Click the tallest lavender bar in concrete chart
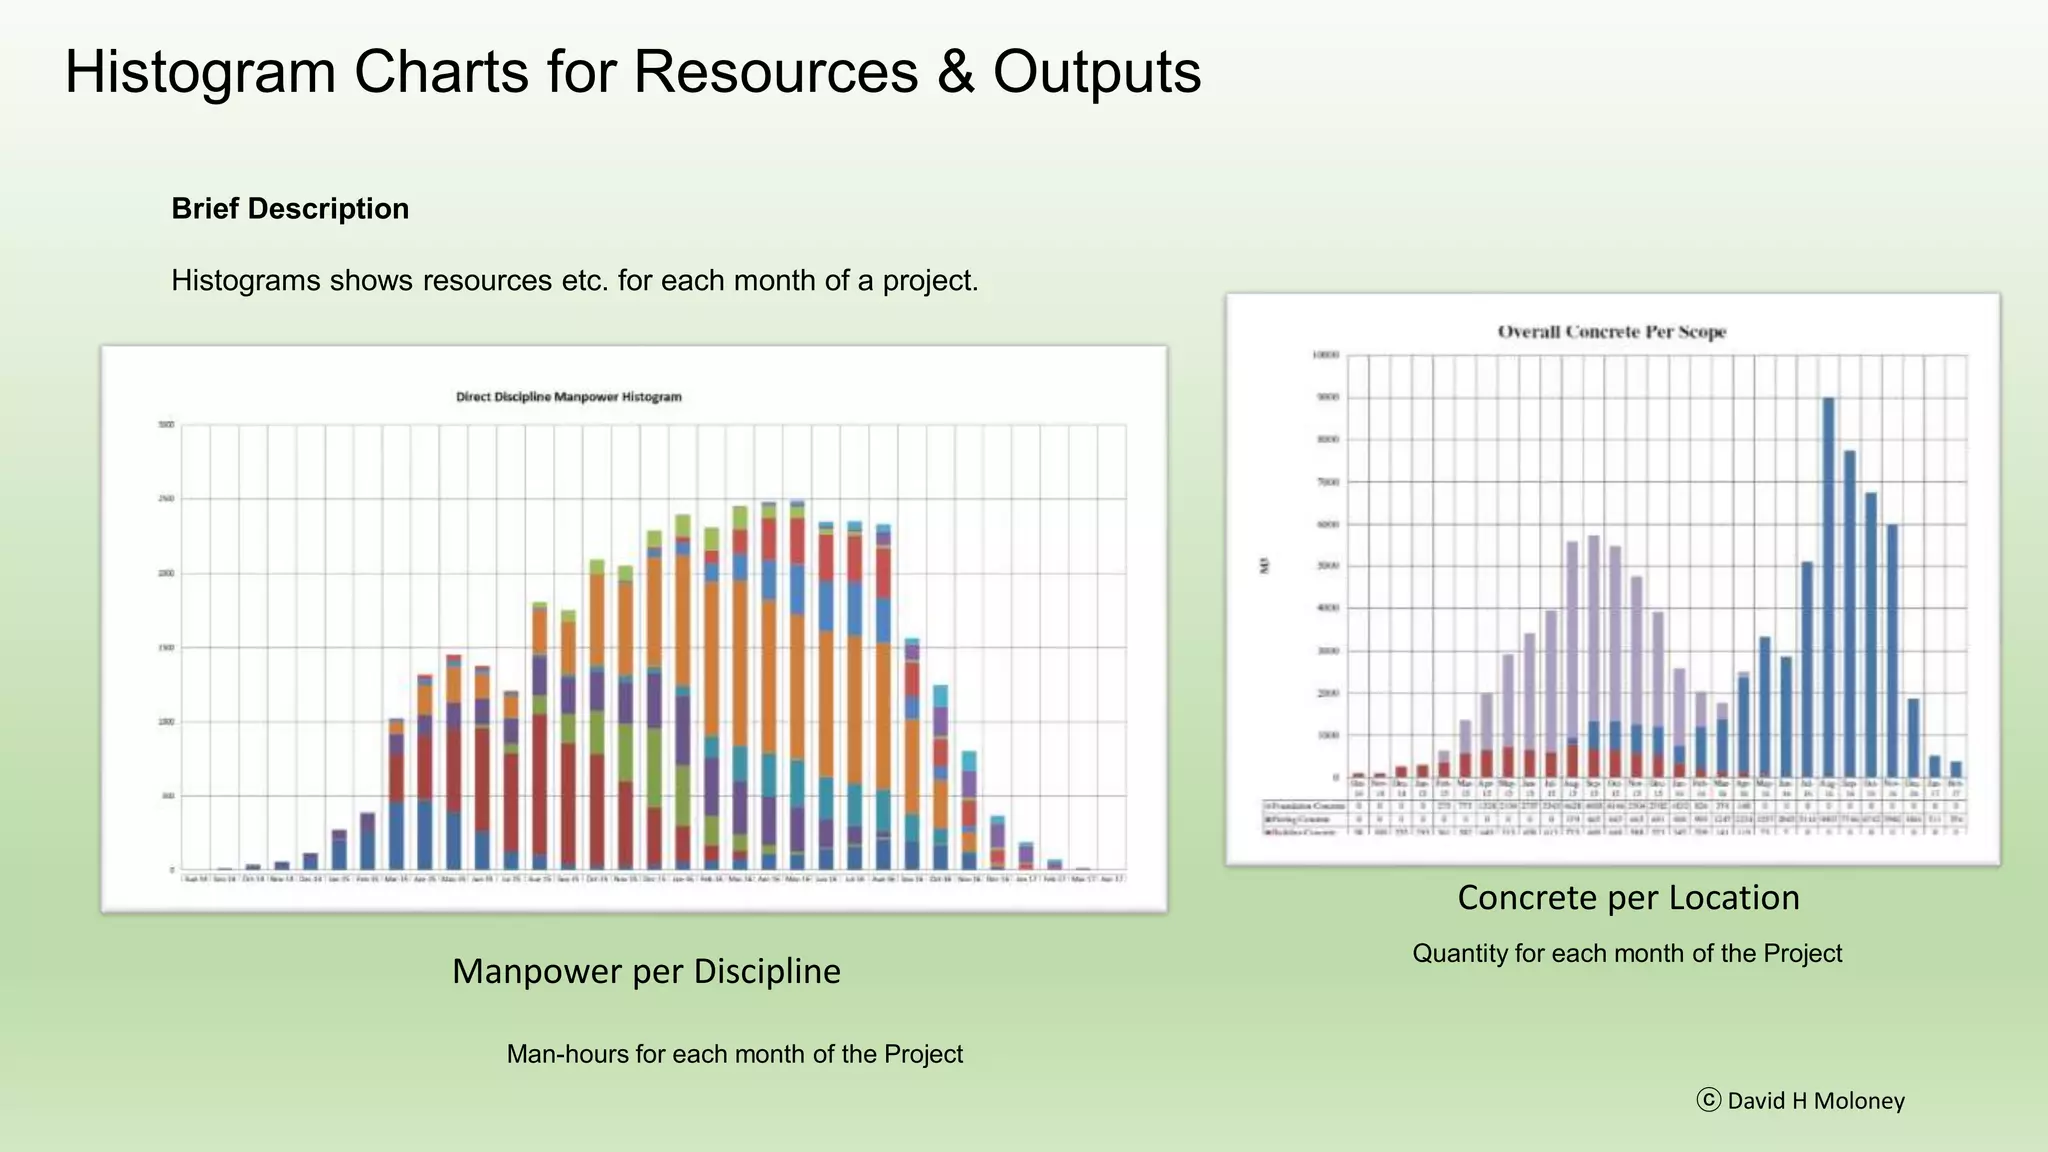Screen dimensions: 2048x1152 (x=1593, y=630)
